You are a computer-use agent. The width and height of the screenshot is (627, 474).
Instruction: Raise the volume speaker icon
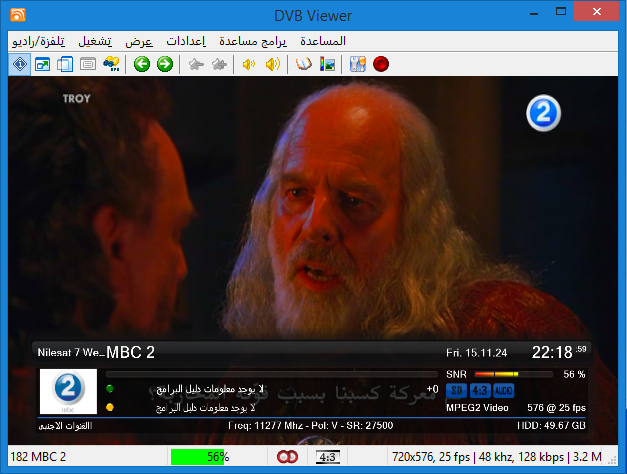(273, 64)
